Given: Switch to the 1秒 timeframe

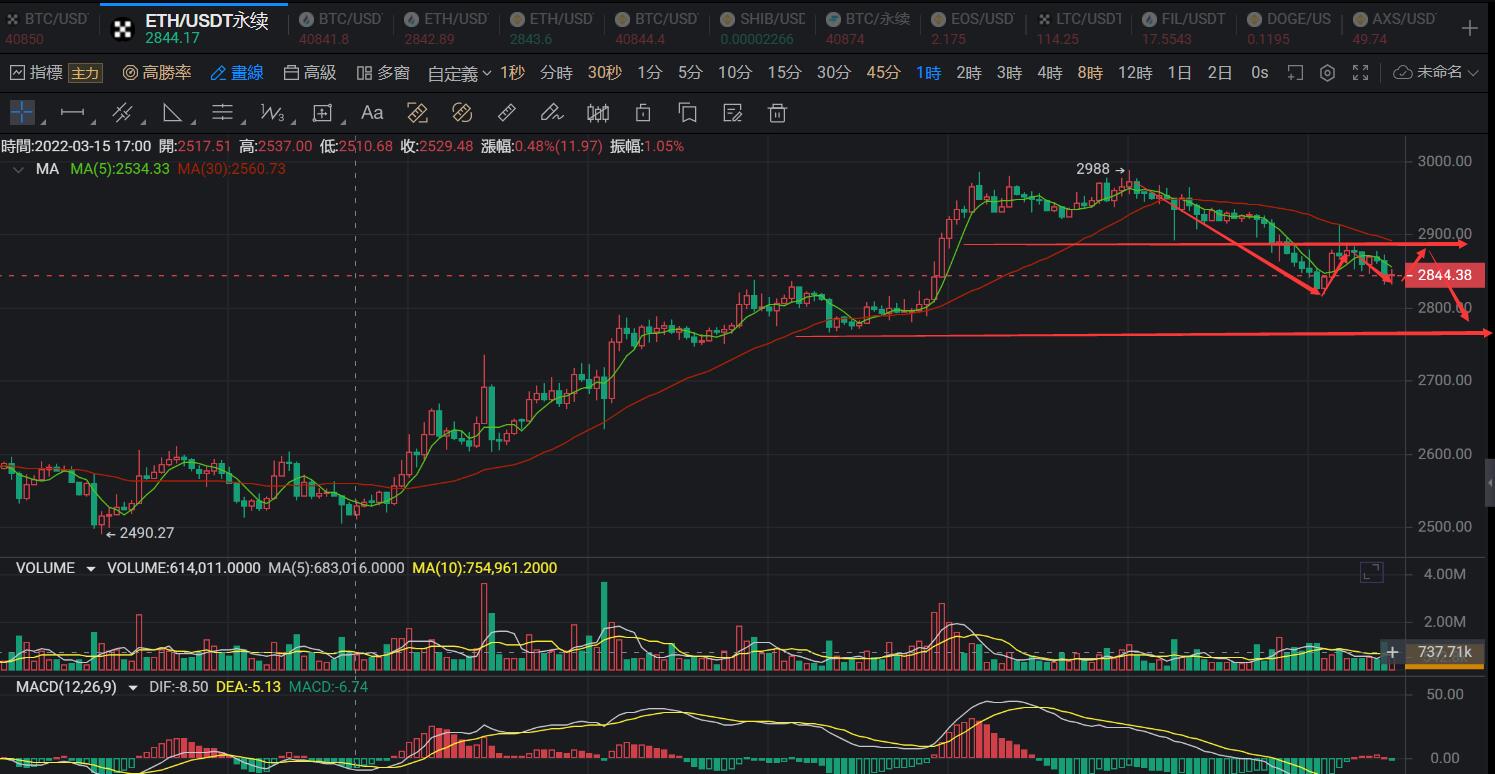Looking at the screenshot, I should pyautogui.click(x=512, y=73).
